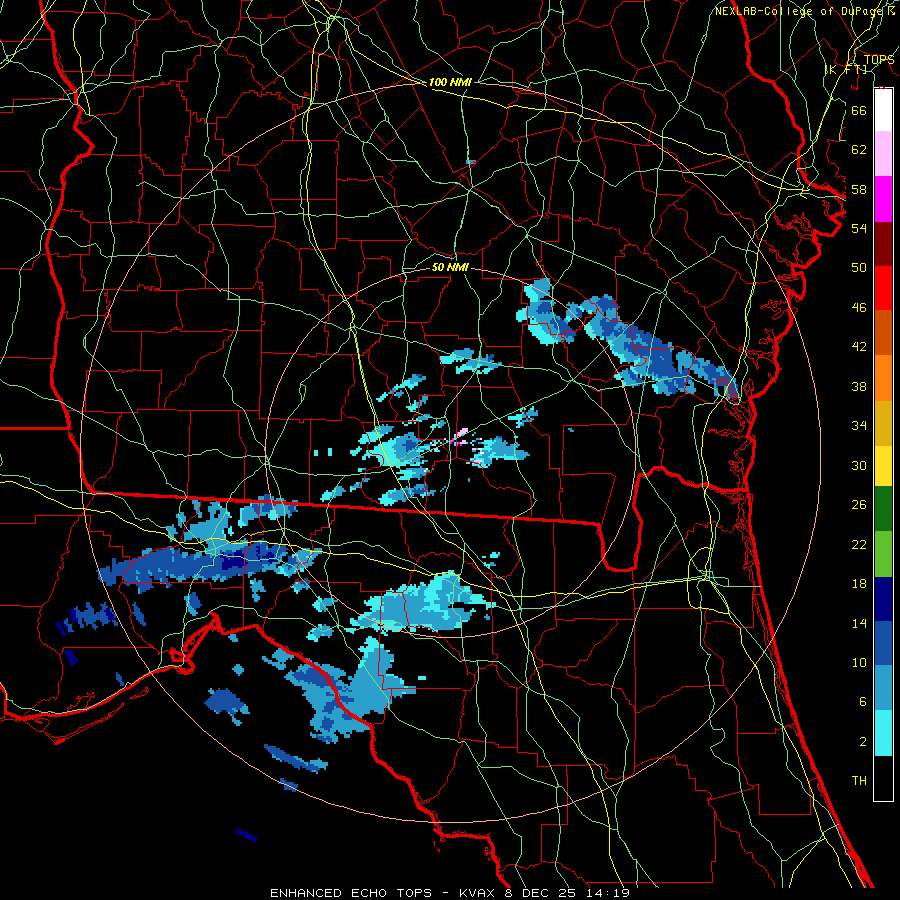Click the legend value "6"
This screenshot has width=900, height=900.
pos(862,701)
